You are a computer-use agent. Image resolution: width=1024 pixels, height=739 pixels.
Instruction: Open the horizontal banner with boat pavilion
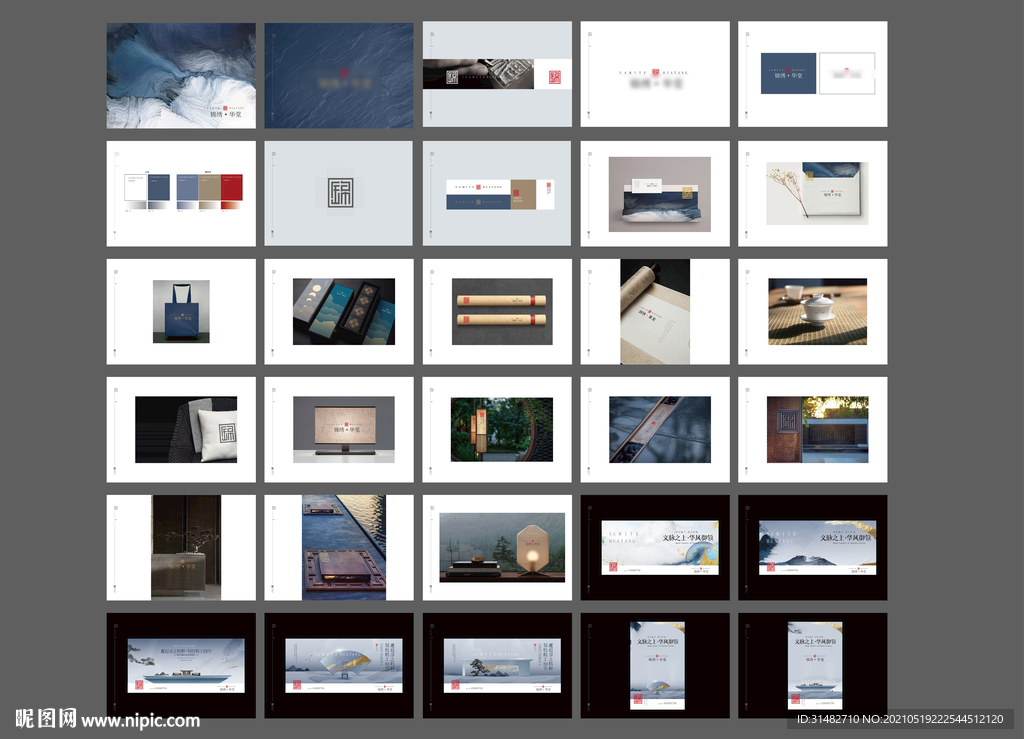pyautogui.click(x=186, y=666)
